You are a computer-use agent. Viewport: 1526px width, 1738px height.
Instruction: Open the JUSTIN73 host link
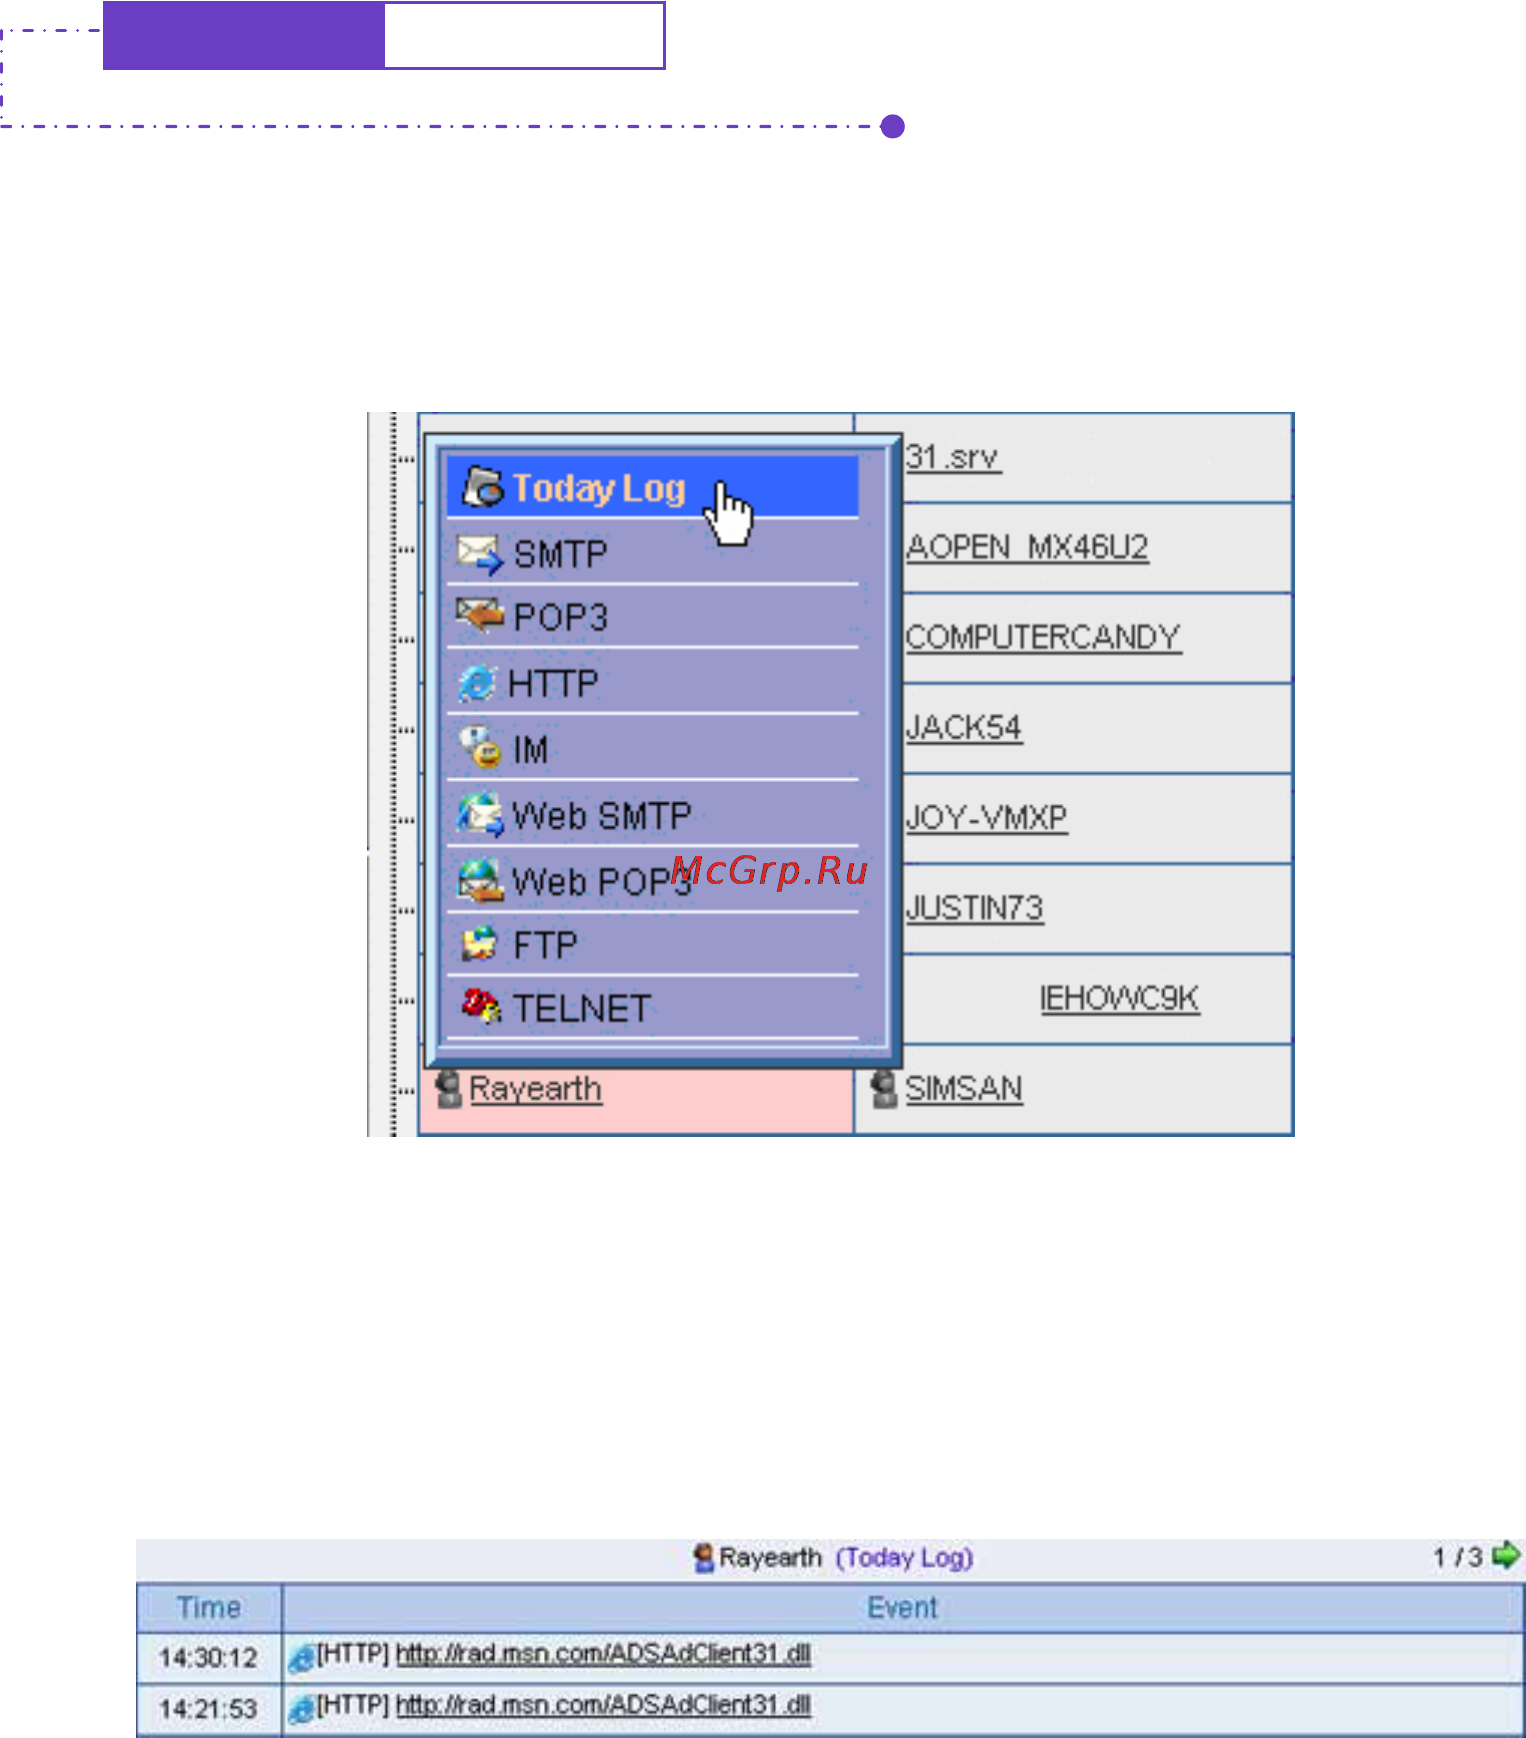(975, 908)
